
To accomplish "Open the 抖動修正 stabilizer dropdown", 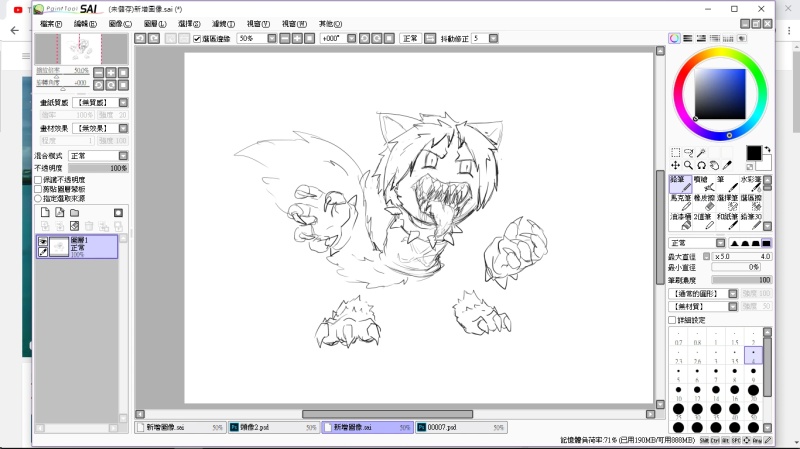I will click(493, 38).
